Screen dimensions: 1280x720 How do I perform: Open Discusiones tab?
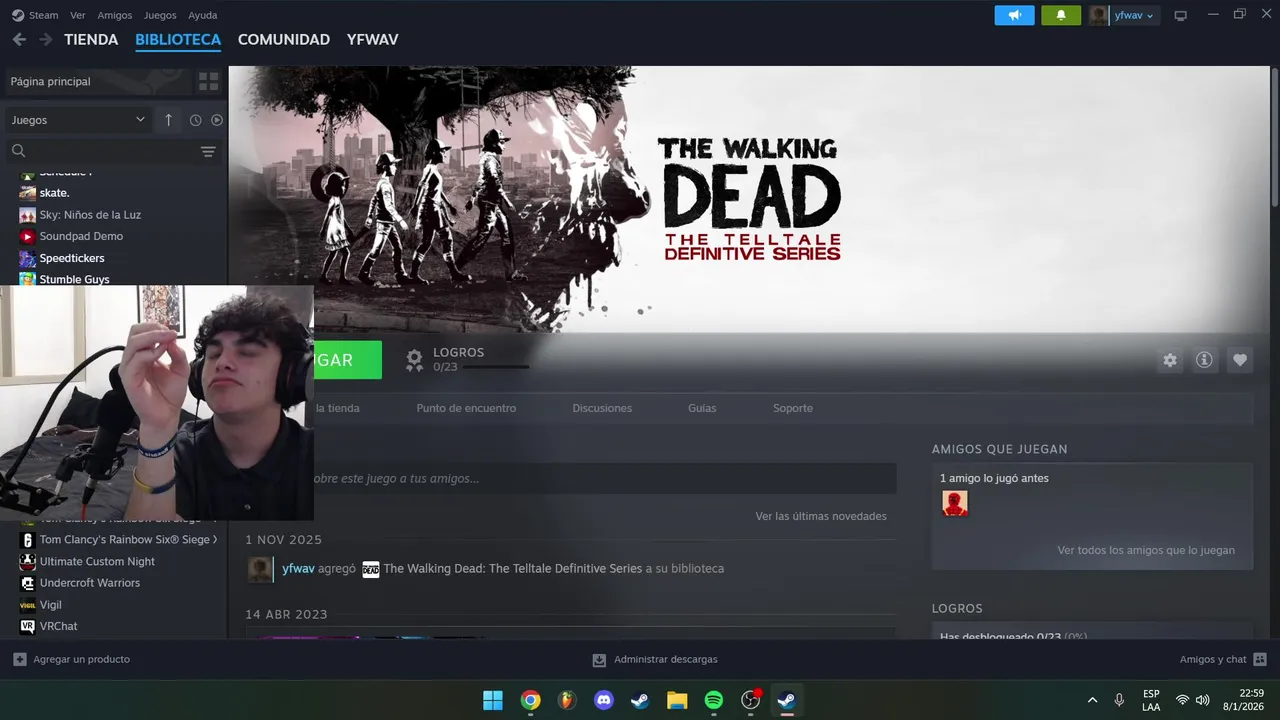point(602,408)
